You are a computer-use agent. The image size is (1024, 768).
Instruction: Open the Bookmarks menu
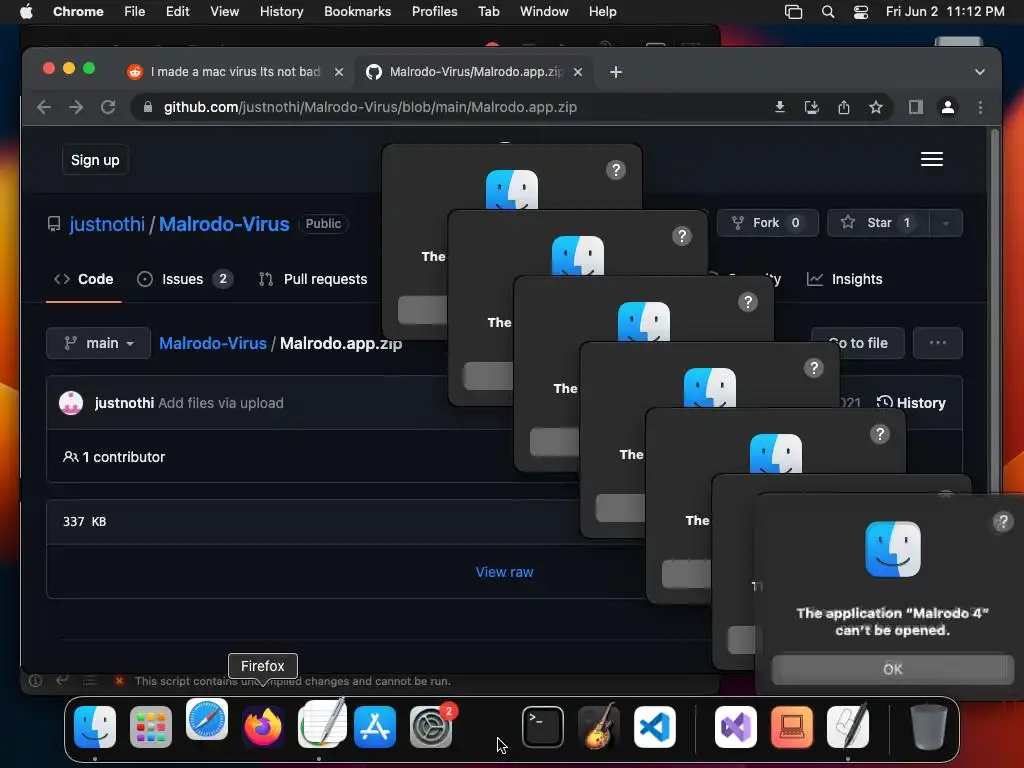pyautogui.click(x=357, y=11)
